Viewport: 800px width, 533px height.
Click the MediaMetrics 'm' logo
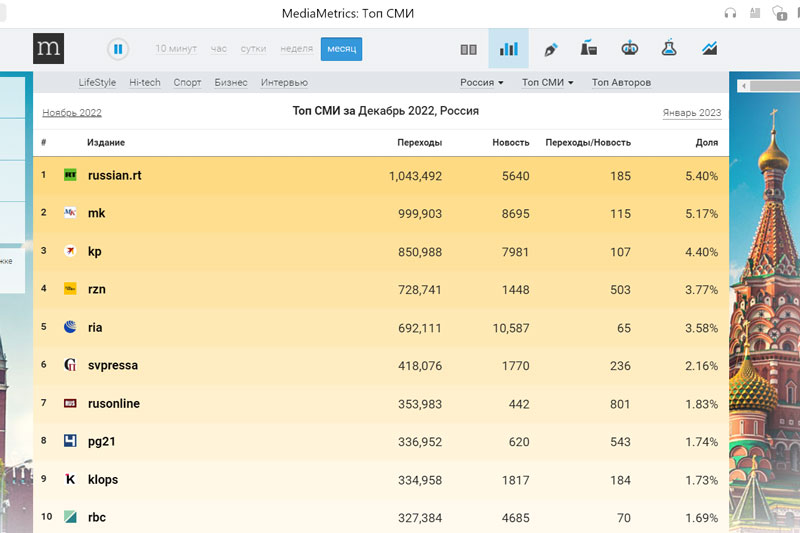(x=48, y=48)
